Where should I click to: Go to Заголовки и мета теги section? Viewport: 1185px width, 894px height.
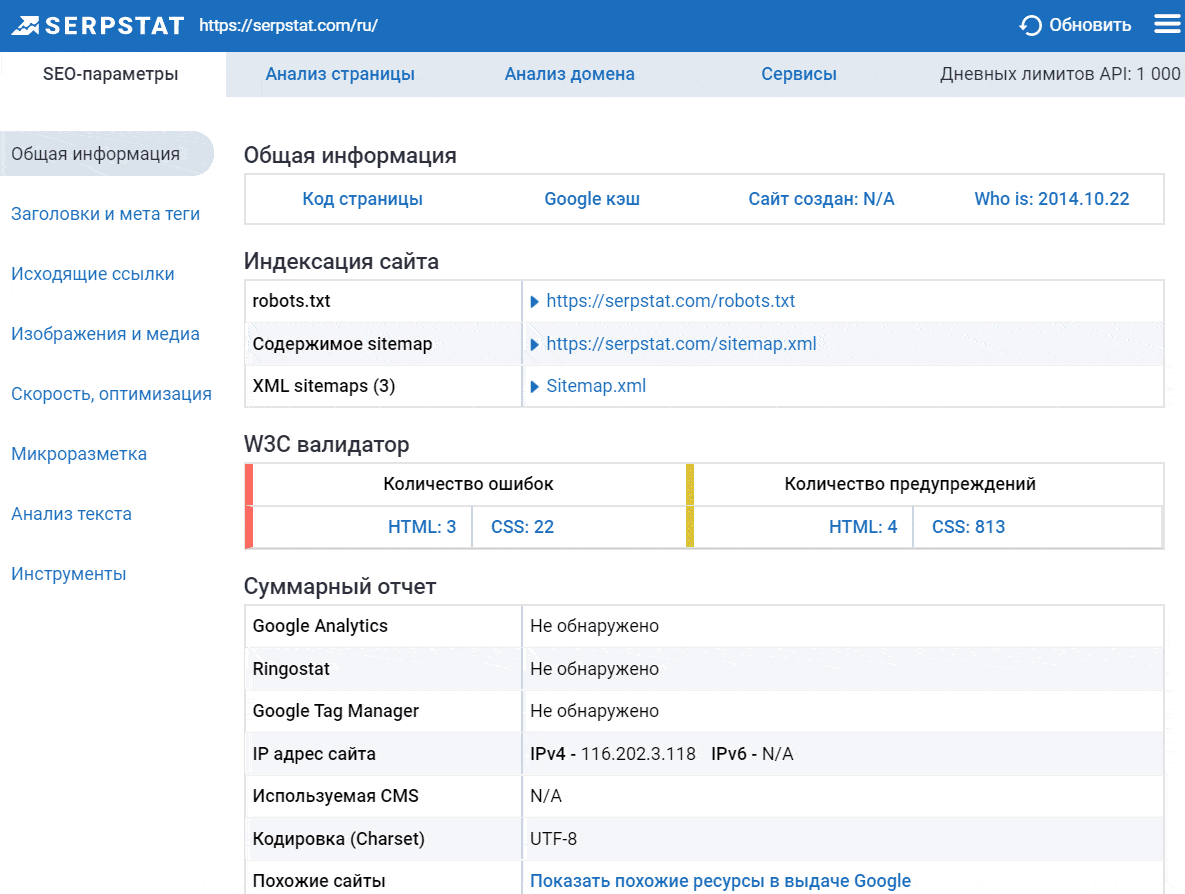(106, 214)
